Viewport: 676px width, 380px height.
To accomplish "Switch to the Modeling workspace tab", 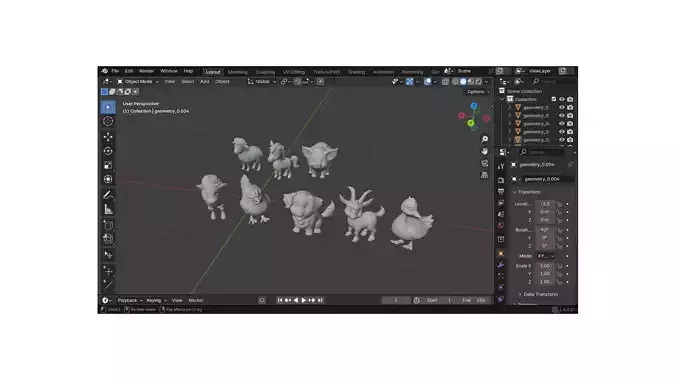I will coord(238,72).
